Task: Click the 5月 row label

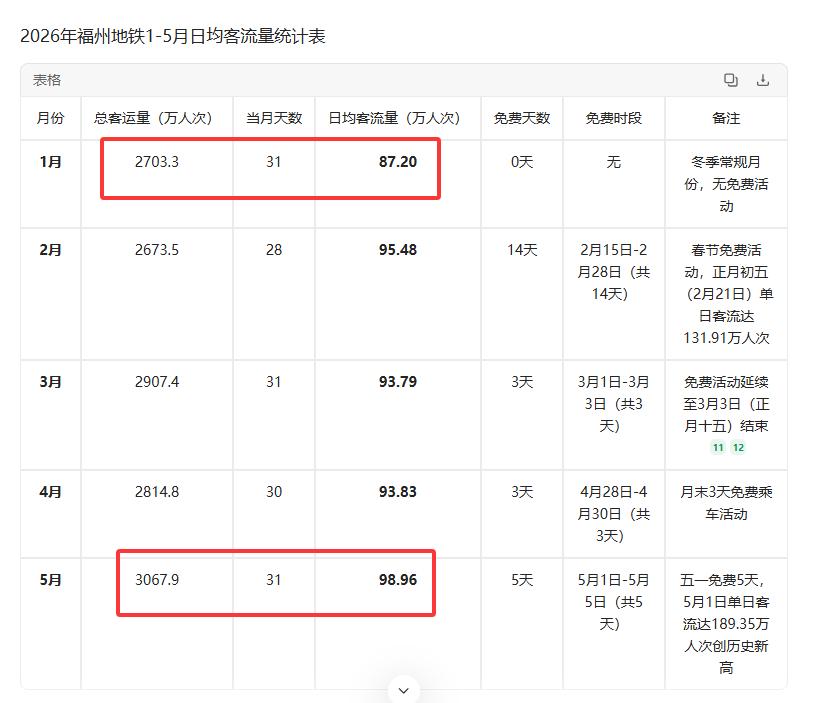Action: click(x=50, y=579)
